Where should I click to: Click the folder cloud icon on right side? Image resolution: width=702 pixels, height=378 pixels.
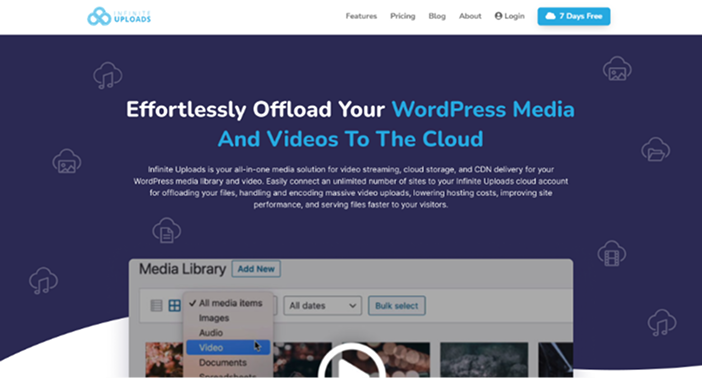coord(655,149)
